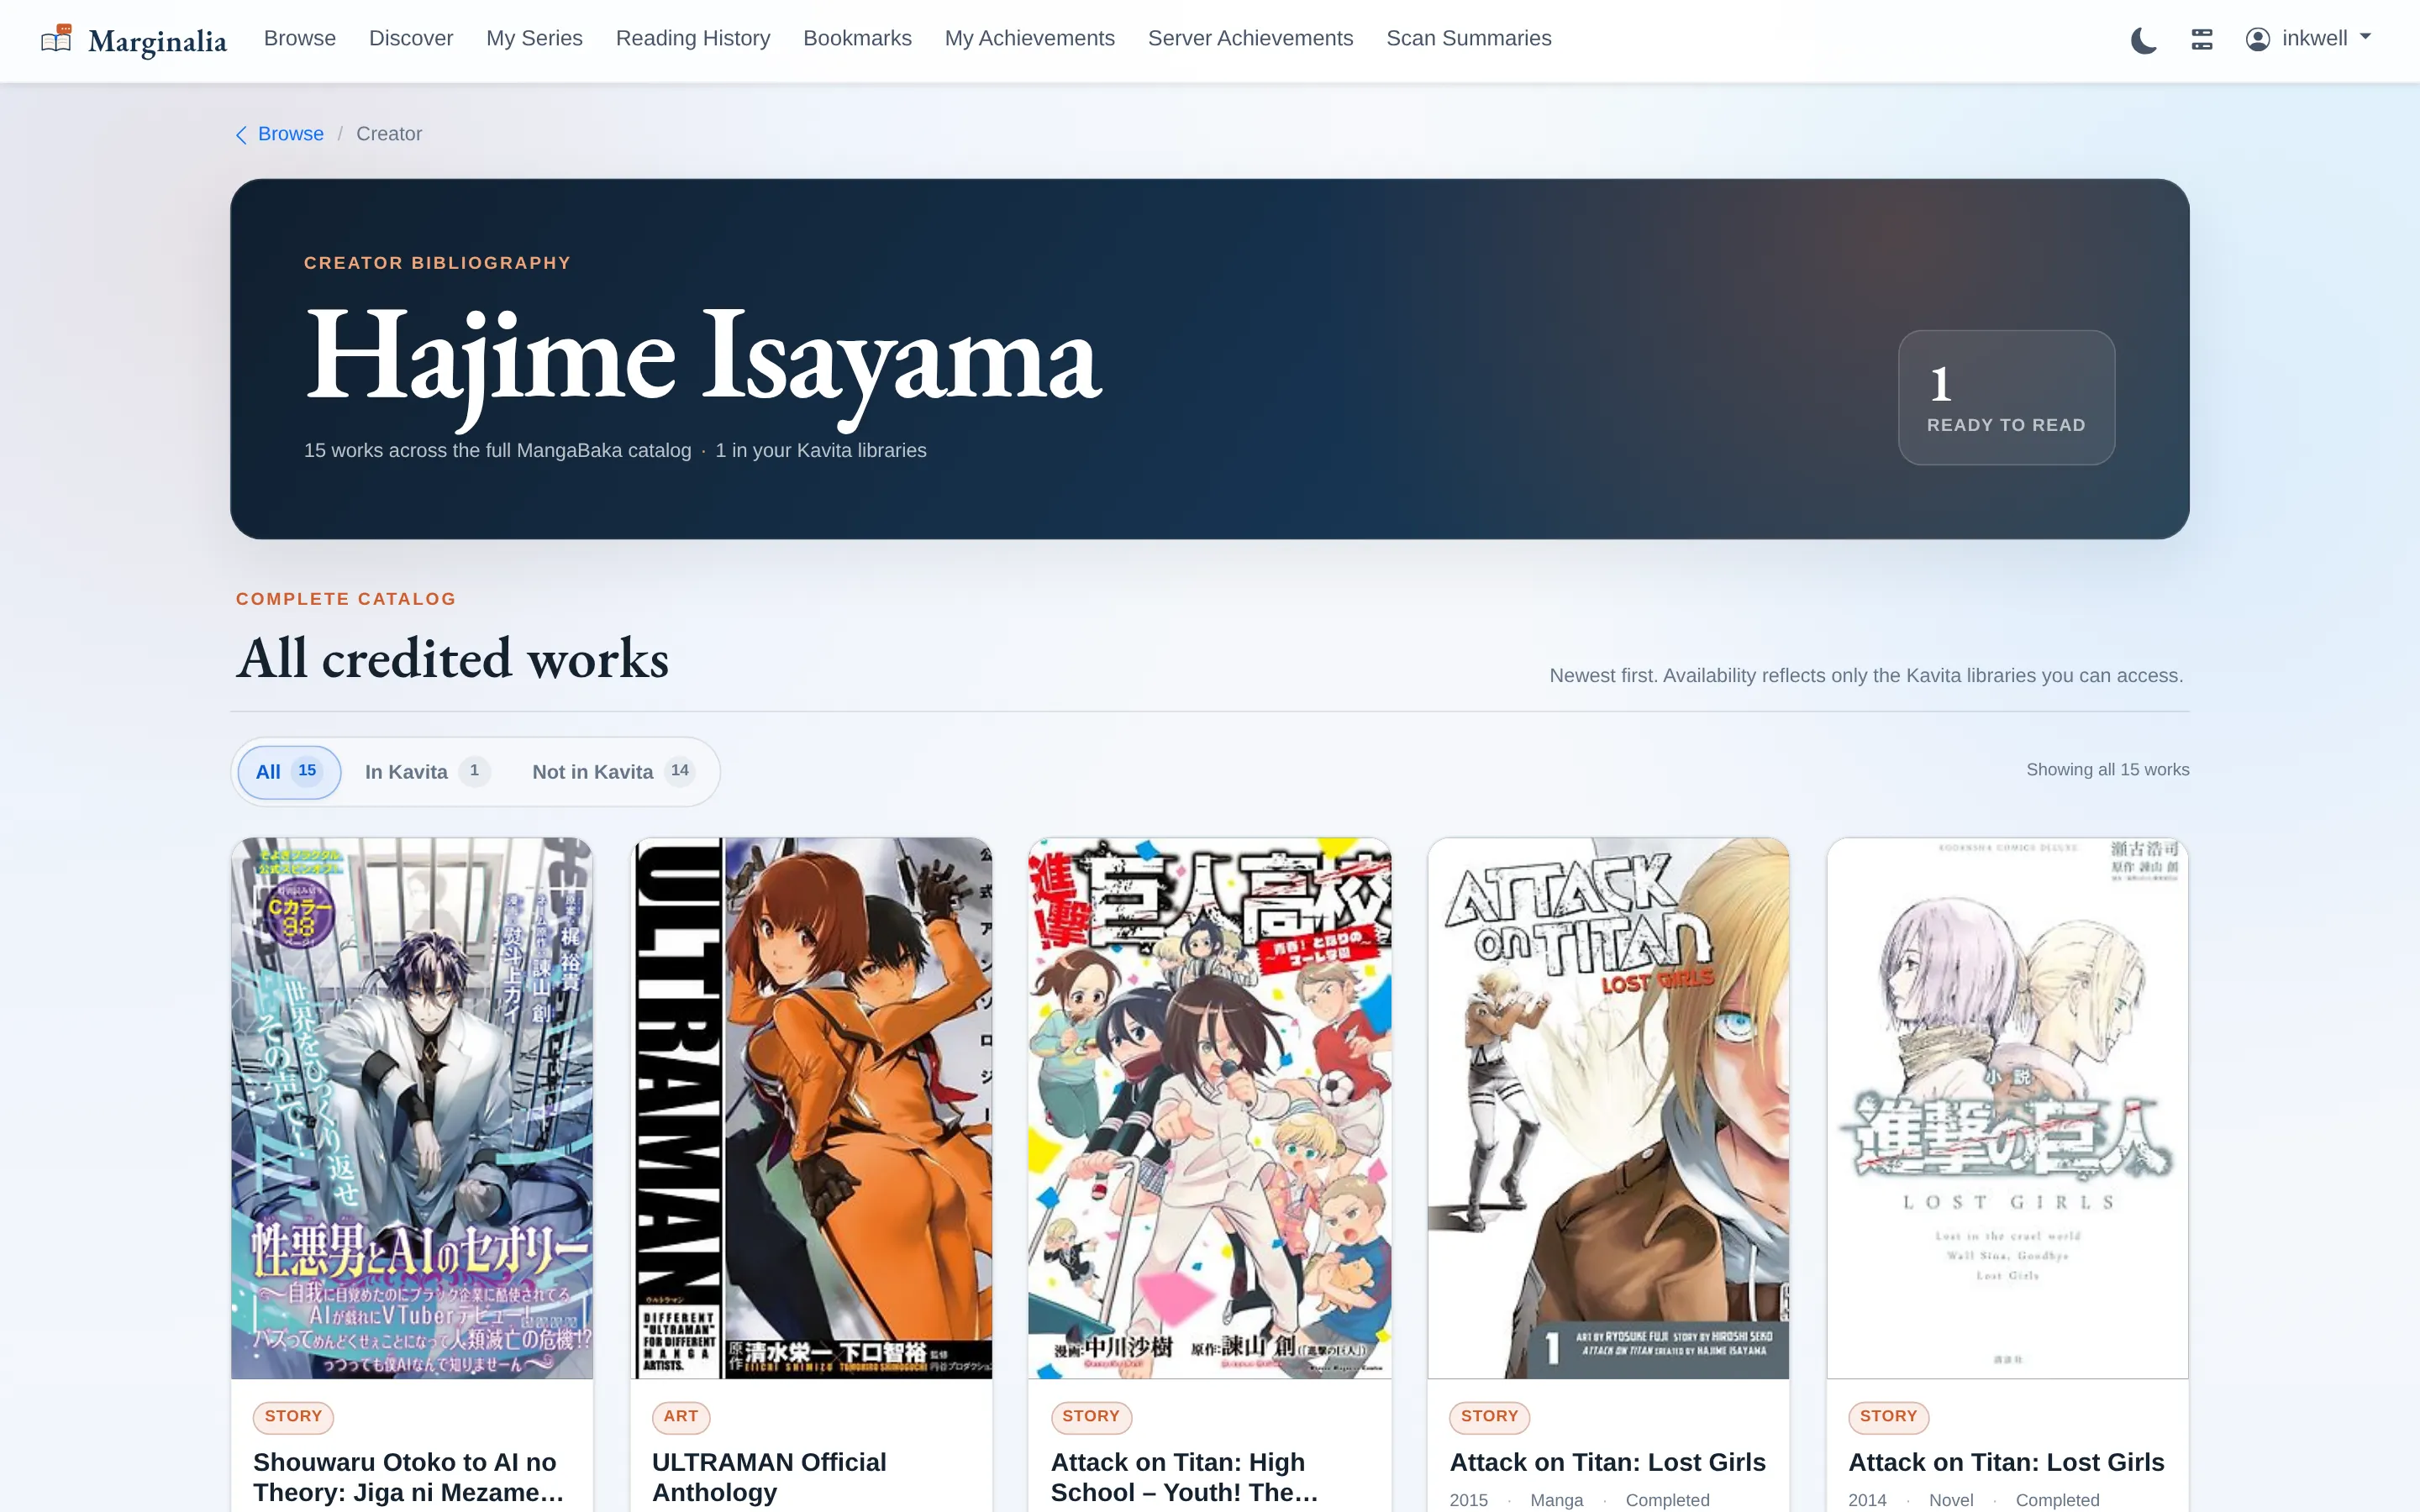Toggle dark mode with the moon icon
The width and height of the screenshot is (2420, 1512).
pyautogui.click(x=2143, y=40)
